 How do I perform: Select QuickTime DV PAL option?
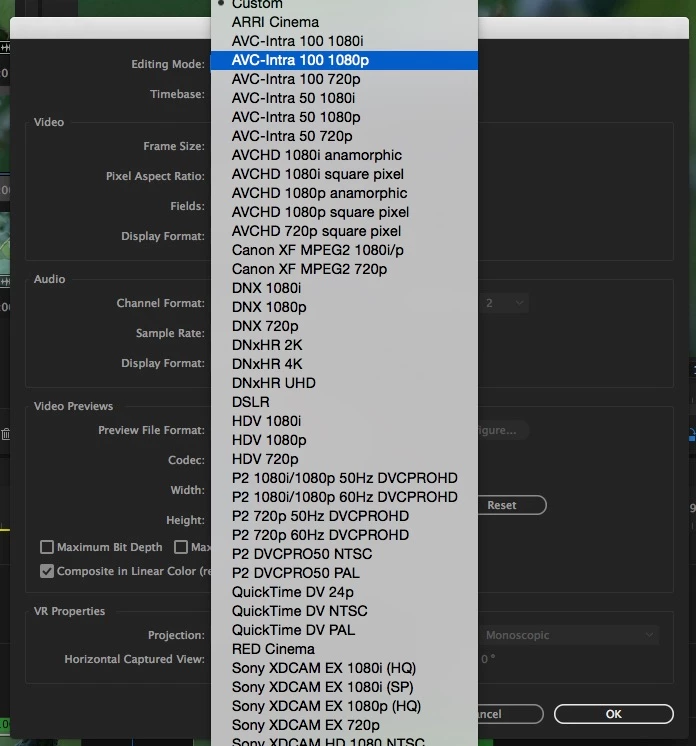[x=344, y=630]
